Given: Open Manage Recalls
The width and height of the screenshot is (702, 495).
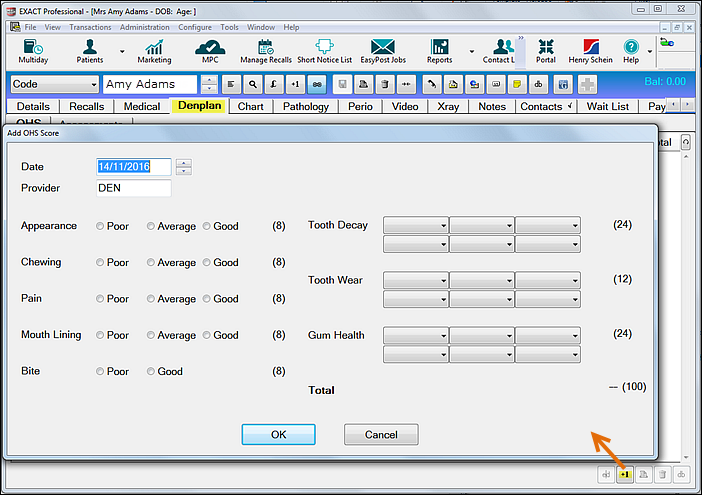Looking at the screenshot, I should [x=265, y=51].
